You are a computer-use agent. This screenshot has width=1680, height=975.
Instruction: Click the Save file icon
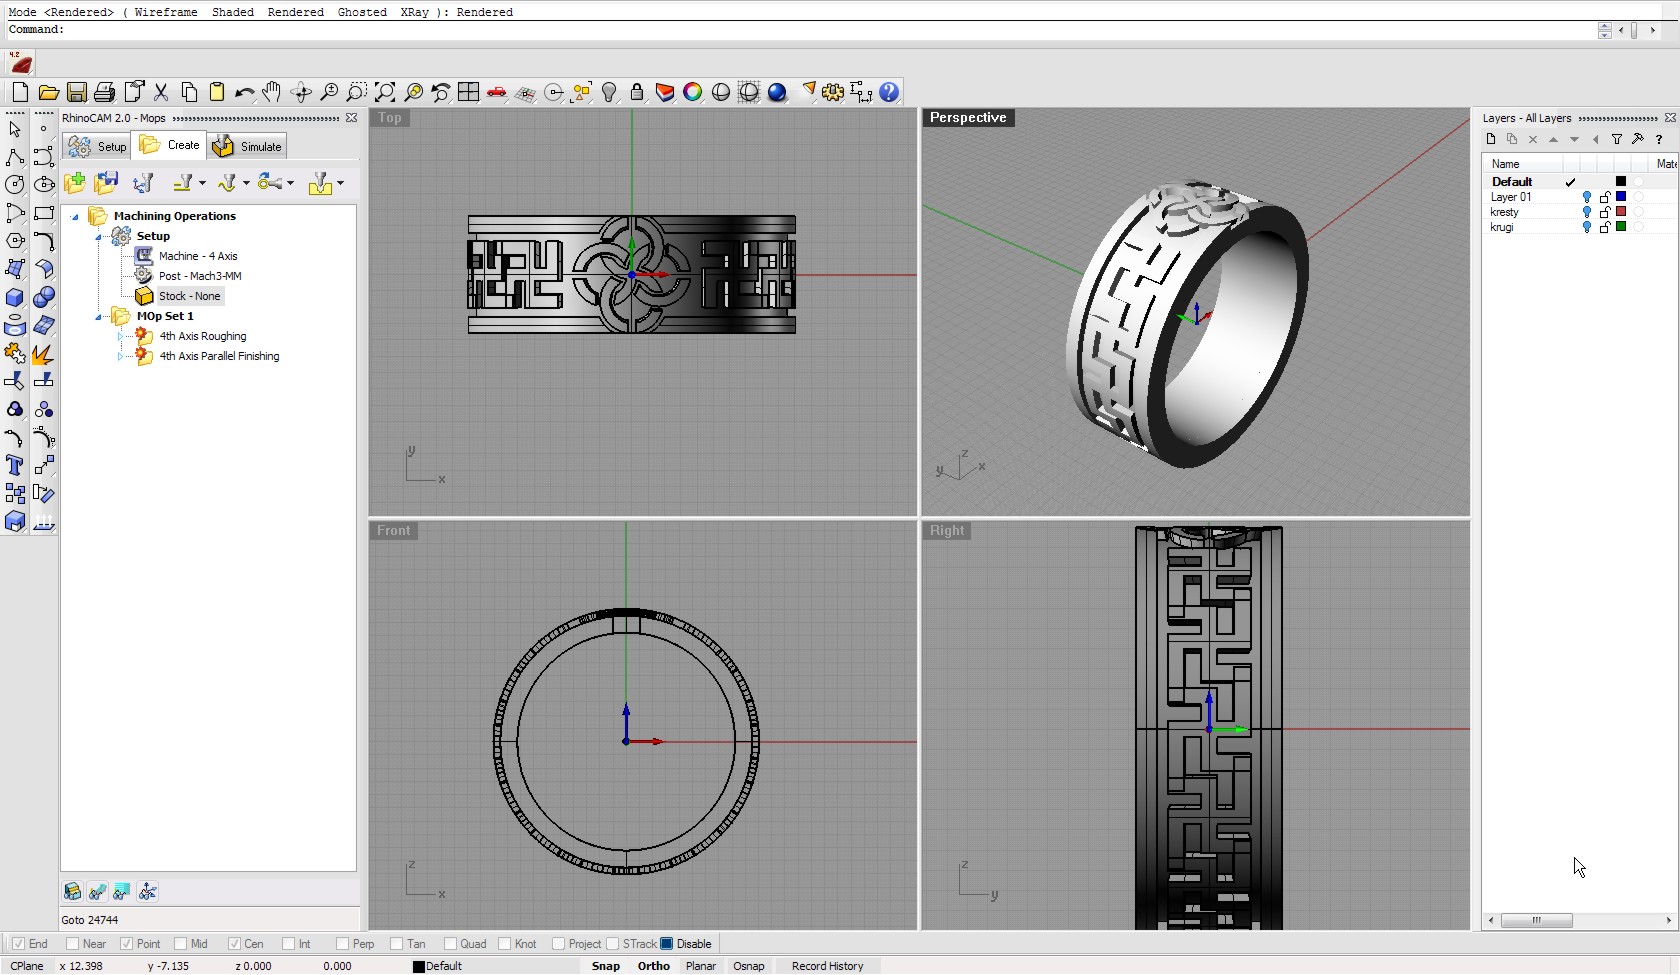pos(76,93)
